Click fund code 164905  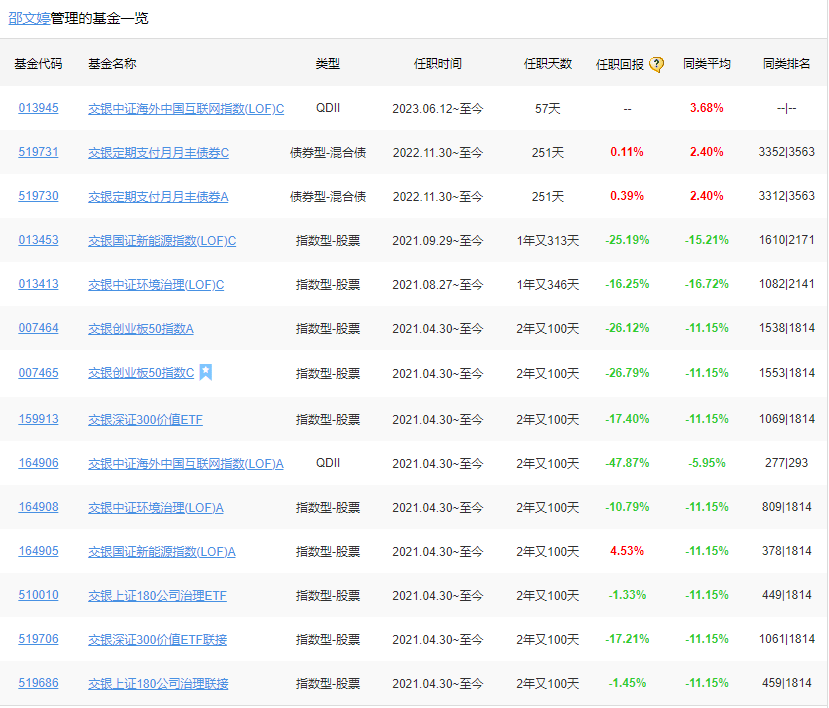pos(38,552)
